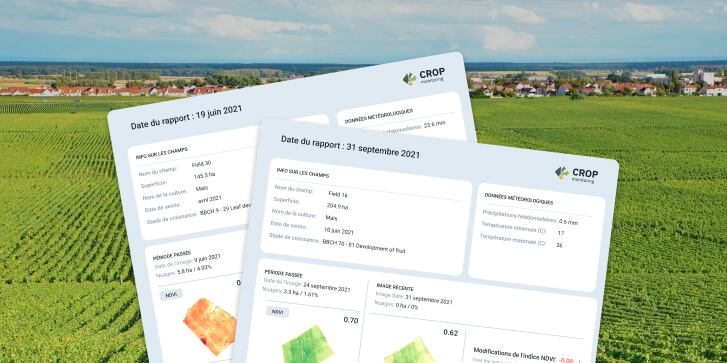Select the NDVI badge on the front report
The width and height of the screenshot is (727, 363).
coord(277,312)
